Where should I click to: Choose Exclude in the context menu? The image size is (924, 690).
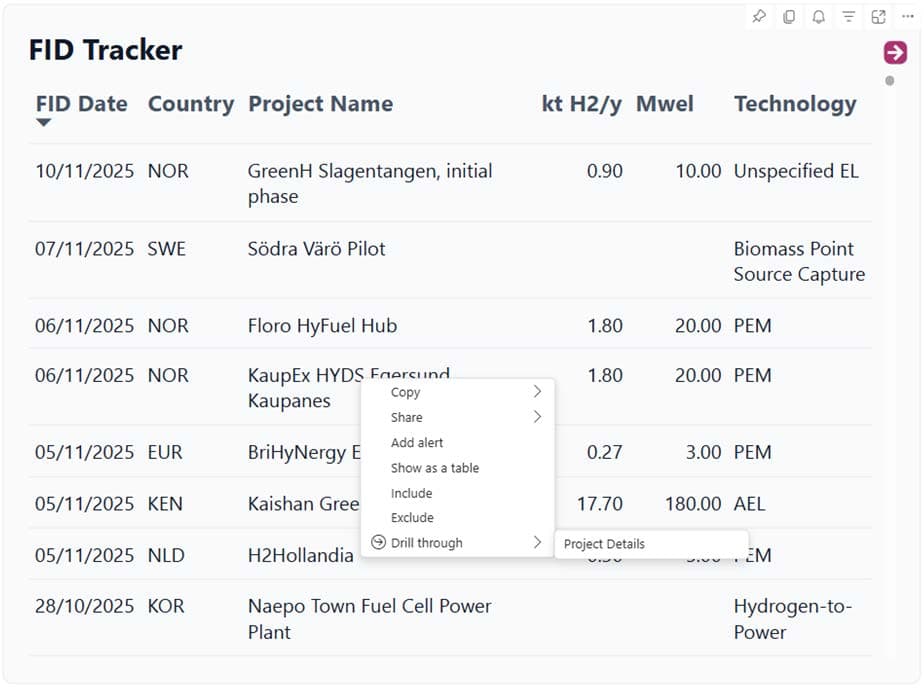point(412,518)
